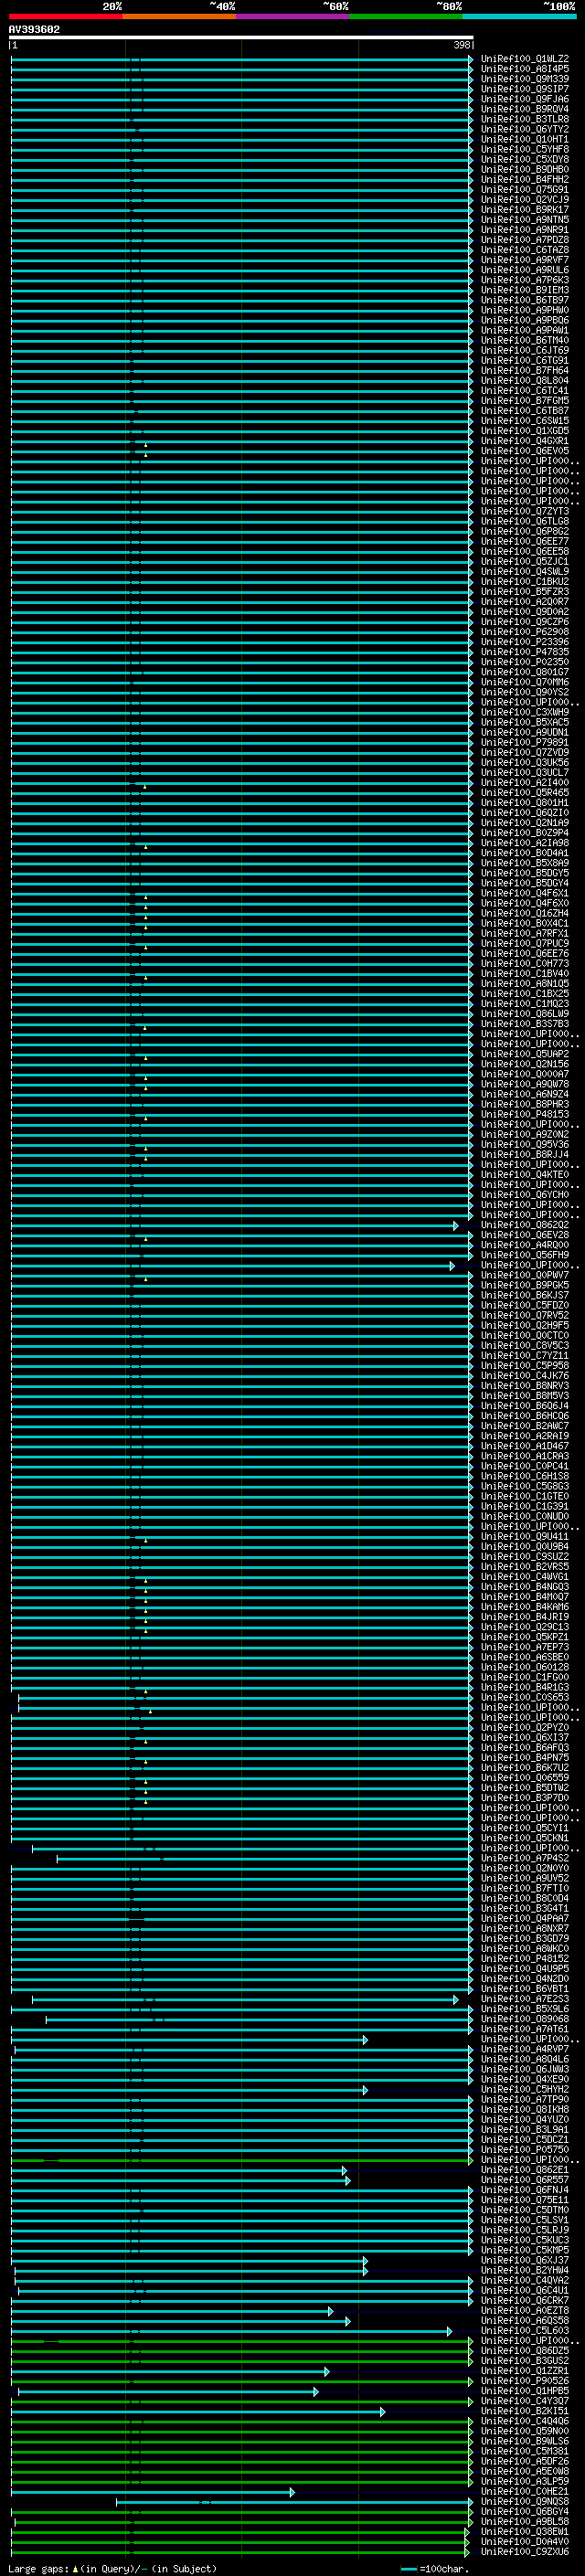Click the alignment bar for UniRef100_Q4GXR1

(241, 441)
